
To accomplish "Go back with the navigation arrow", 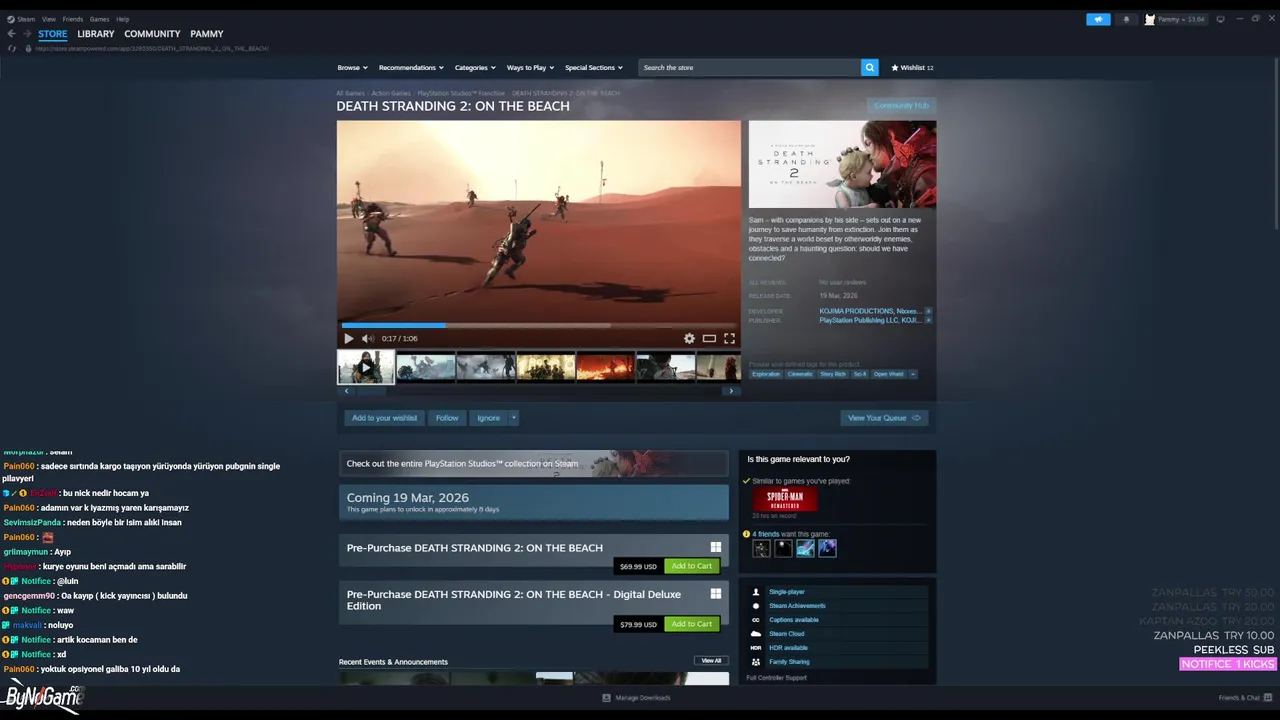I will (x=12, y=34).
